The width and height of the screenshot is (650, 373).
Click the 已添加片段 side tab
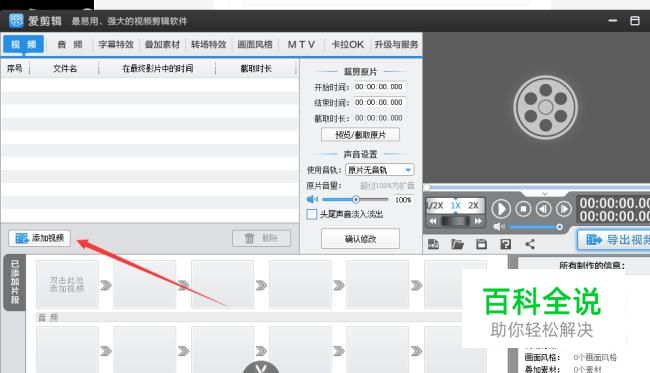pyautogui.click(x=15, y=282)
